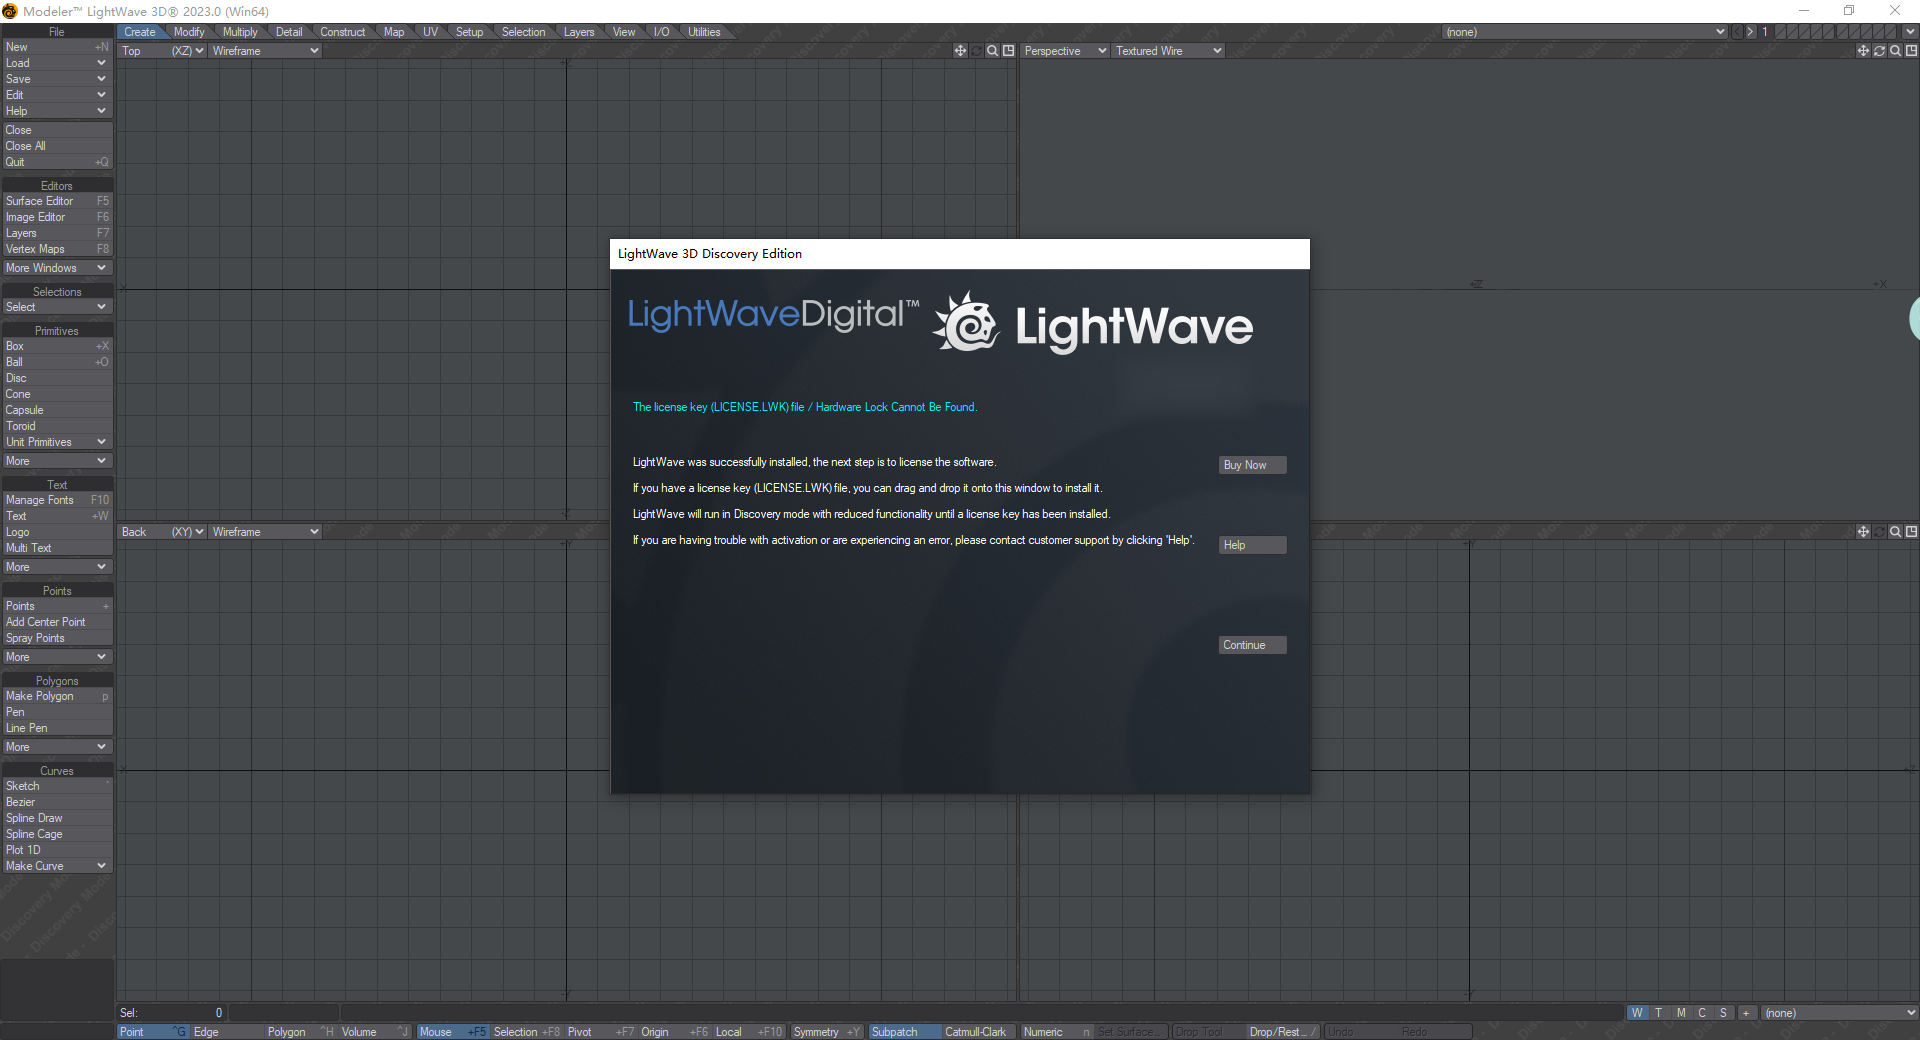Enable Subpatch subdivision mode
This screenshot has height=1040, width=1920.
point(904,1032)
